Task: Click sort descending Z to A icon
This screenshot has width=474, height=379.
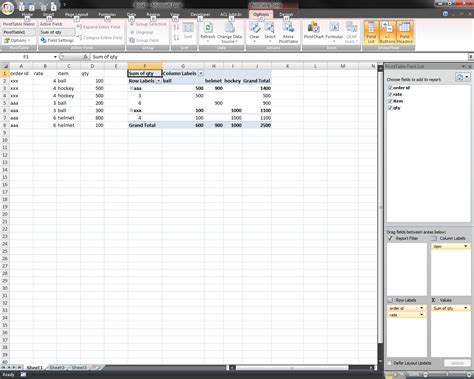Action: pyautogui.click(x=176, y=38)
